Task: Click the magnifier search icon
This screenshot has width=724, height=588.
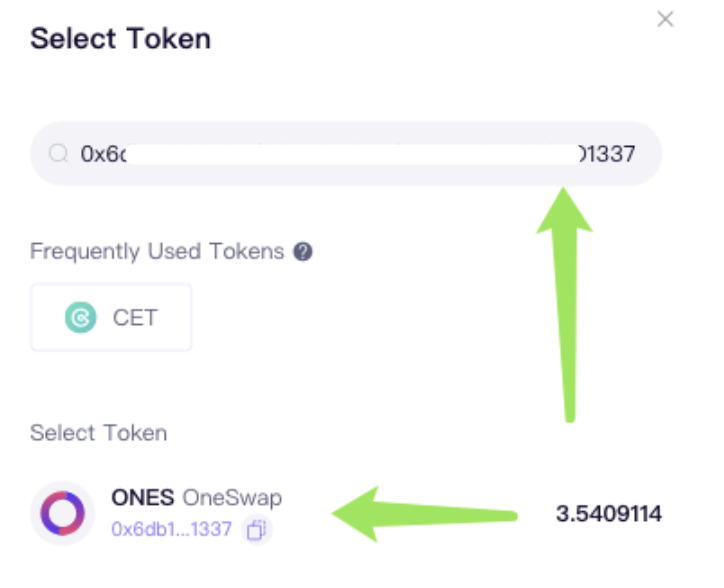Action: coord(59,153)
